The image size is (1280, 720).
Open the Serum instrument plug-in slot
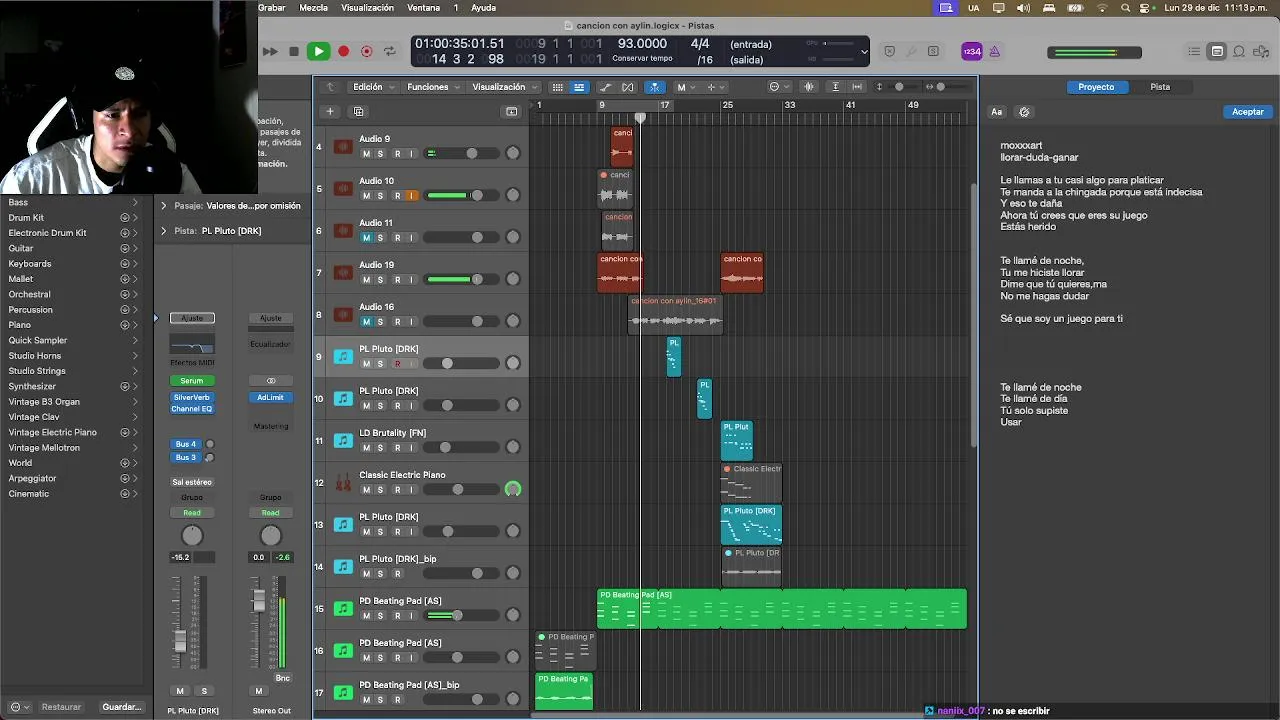192,381
